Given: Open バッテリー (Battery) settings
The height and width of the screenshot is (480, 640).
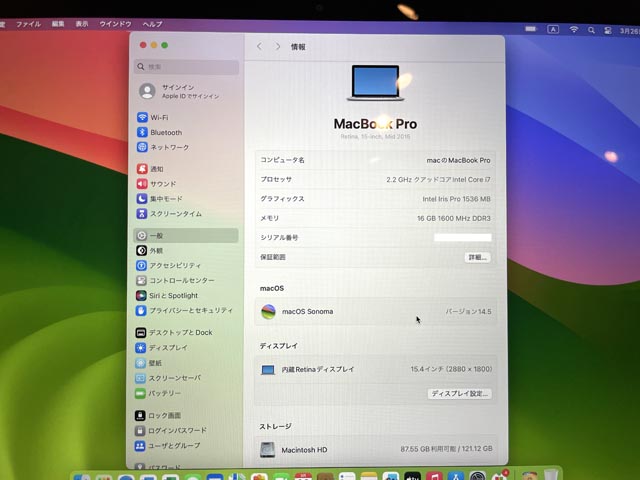Looking at the screenshot, I should [x=164, y=393].
